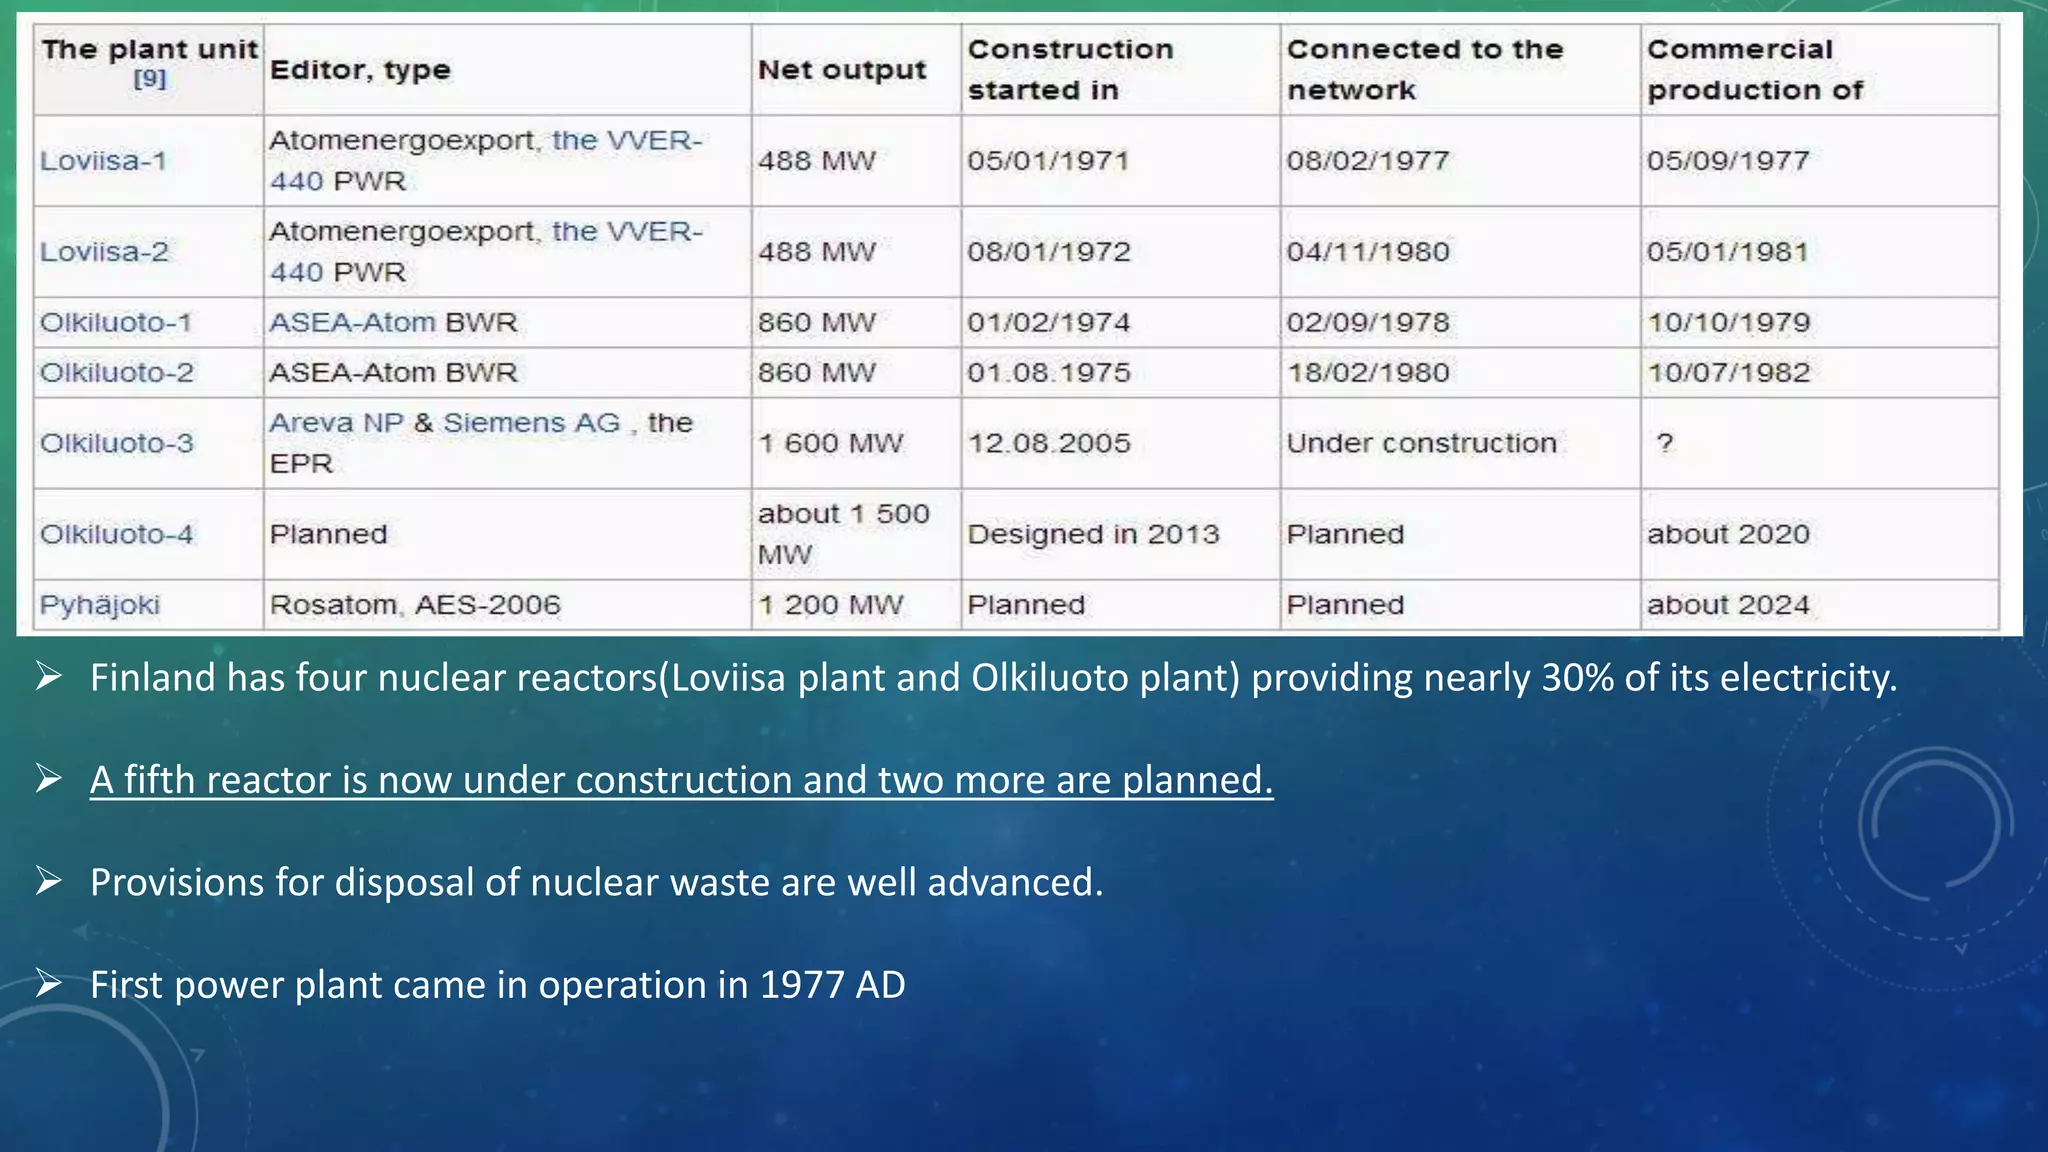Follow the Olkiluoto-1 link
This screenshot has height=1152, width=2048.
coord(116,323)
